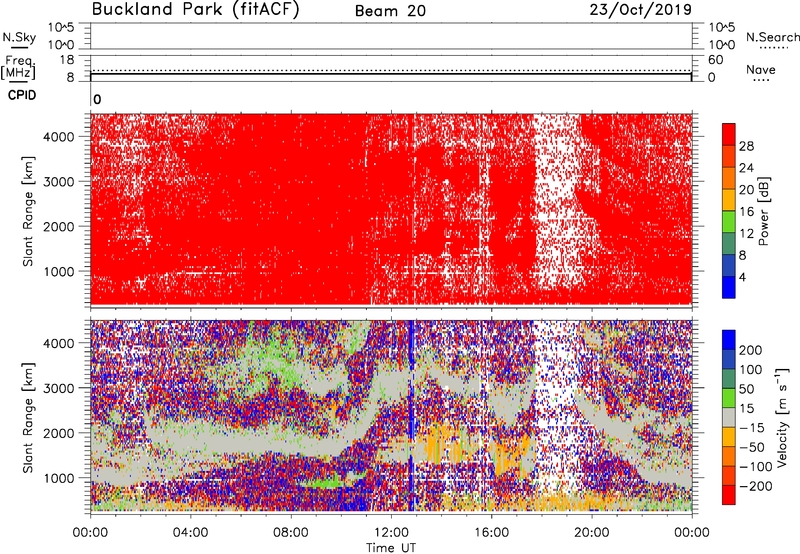Click the 08:00 time tick label
The image size is (800, 554).
click(x=290, y=533)
